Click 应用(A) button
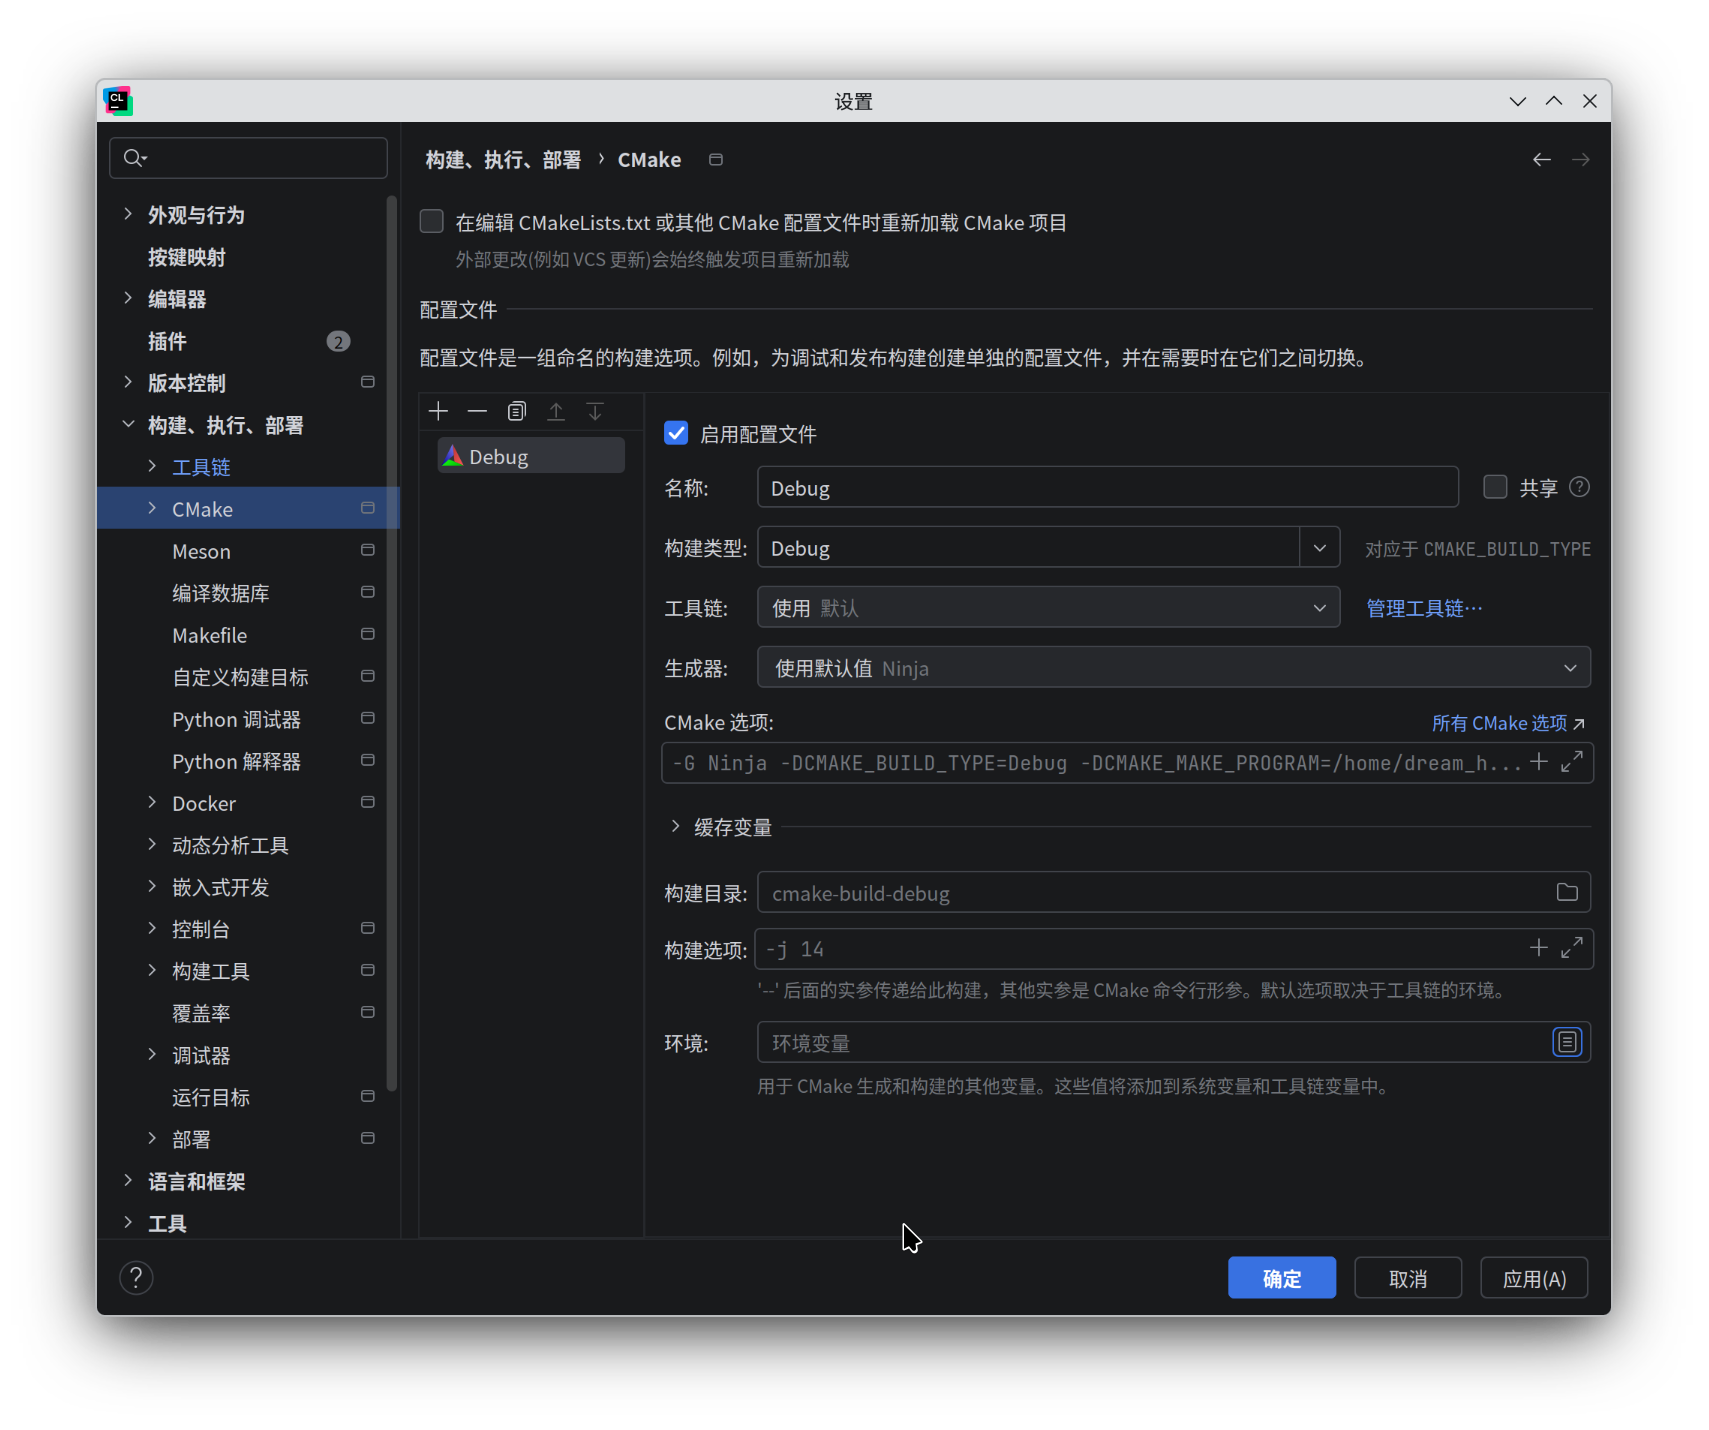This screenshot has height=1430, width=1709. coord(1533,1277)
